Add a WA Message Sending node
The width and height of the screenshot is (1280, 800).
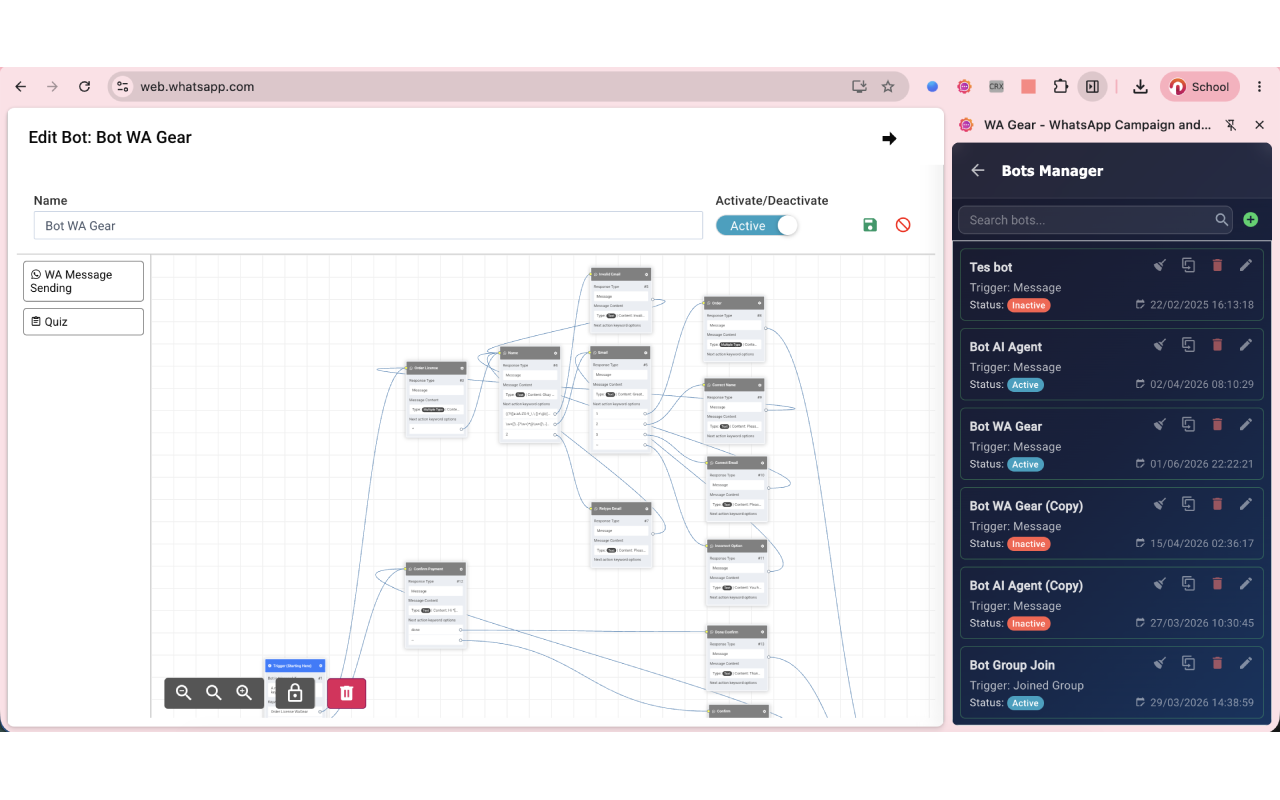[x=84, y=281]
